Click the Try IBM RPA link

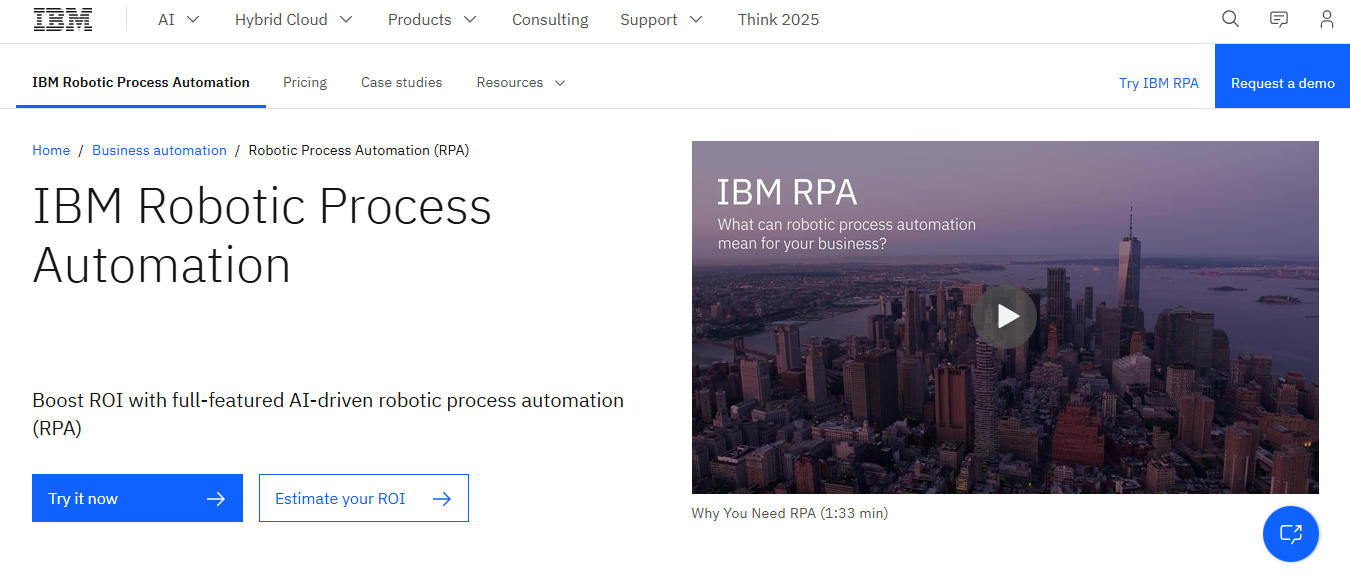pos(1159,83)
